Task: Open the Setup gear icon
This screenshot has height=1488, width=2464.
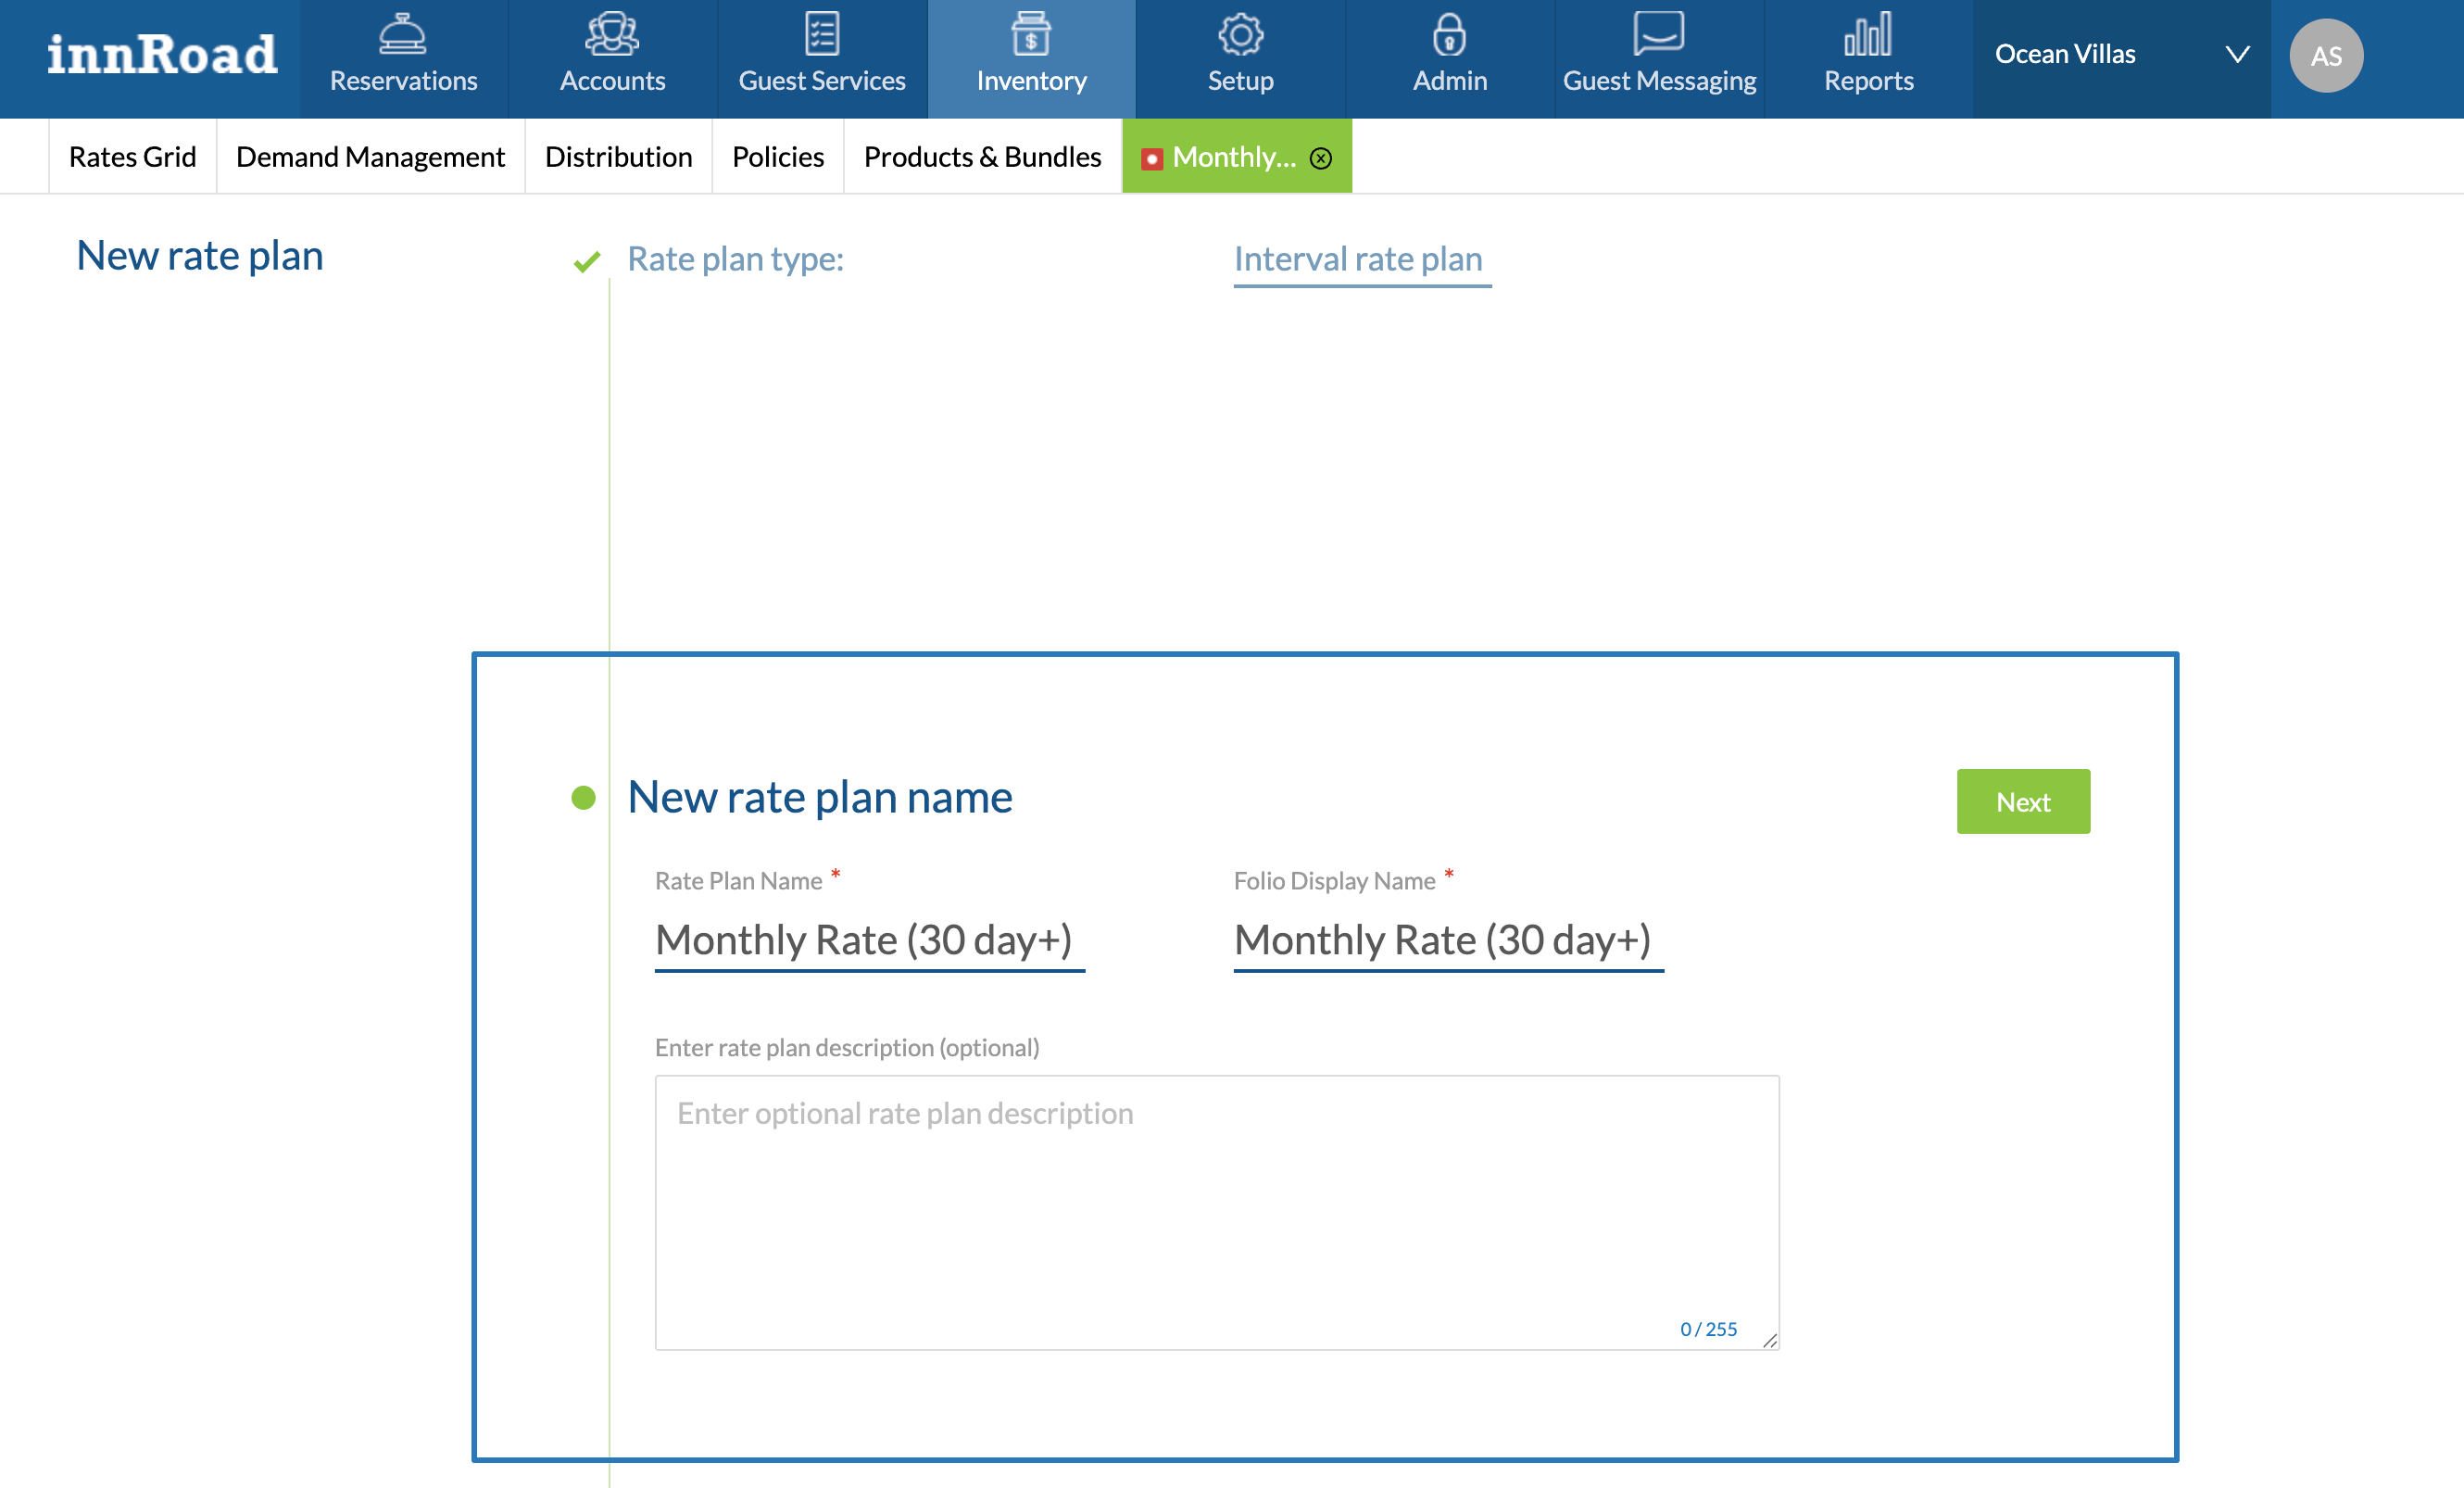Action: [x=1240, y=36]
